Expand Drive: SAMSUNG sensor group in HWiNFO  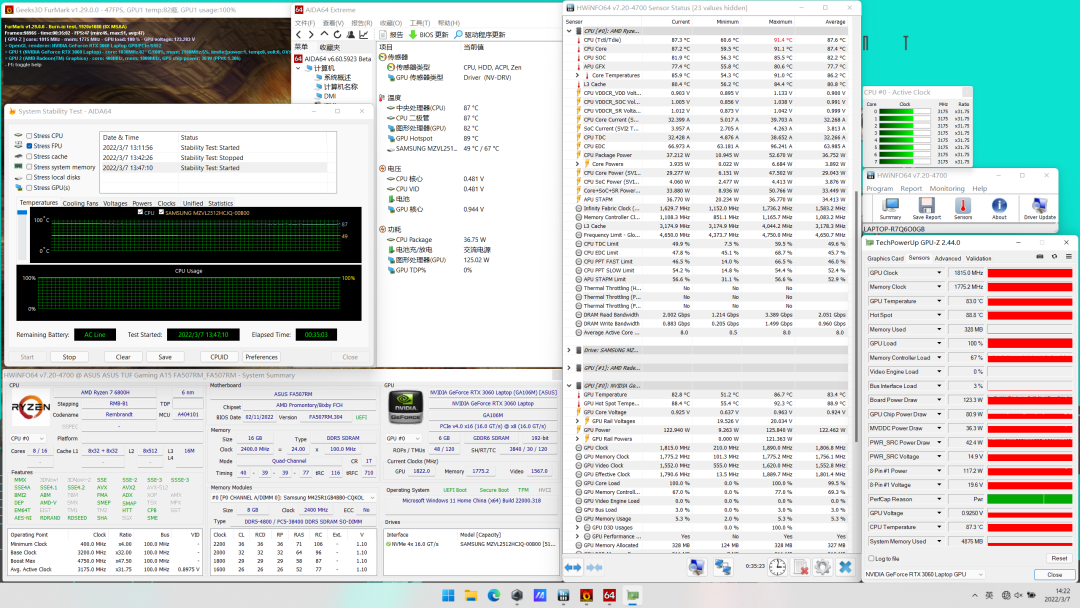(x=569, y=350)
